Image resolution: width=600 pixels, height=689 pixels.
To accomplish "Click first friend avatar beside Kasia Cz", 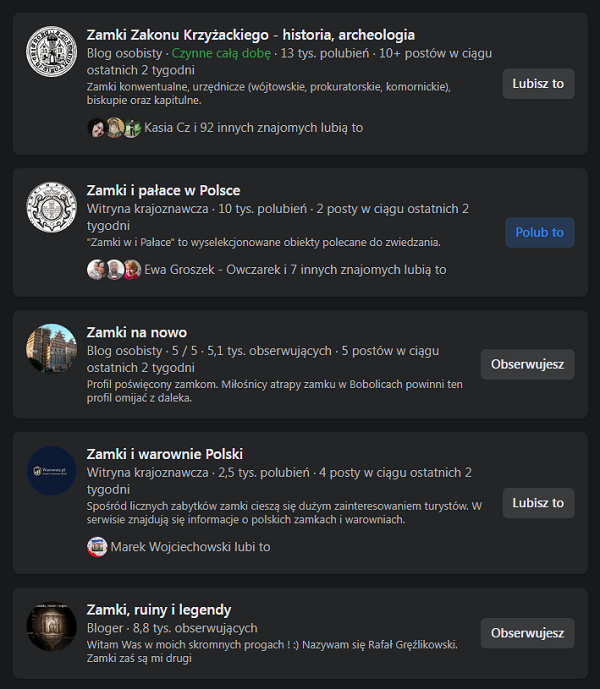I will [x=97, y=128].
